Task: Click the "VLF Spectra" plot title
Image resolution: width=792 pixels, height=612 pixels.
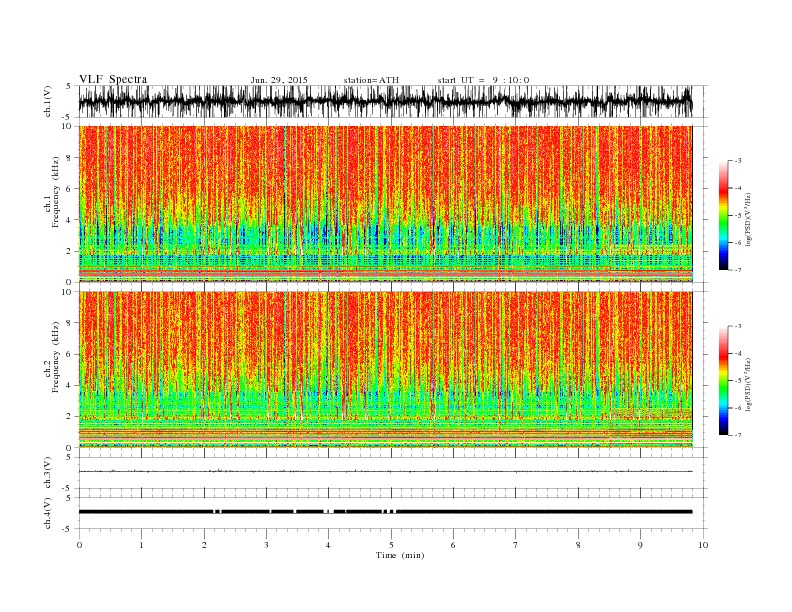Action: coord(113,79)
